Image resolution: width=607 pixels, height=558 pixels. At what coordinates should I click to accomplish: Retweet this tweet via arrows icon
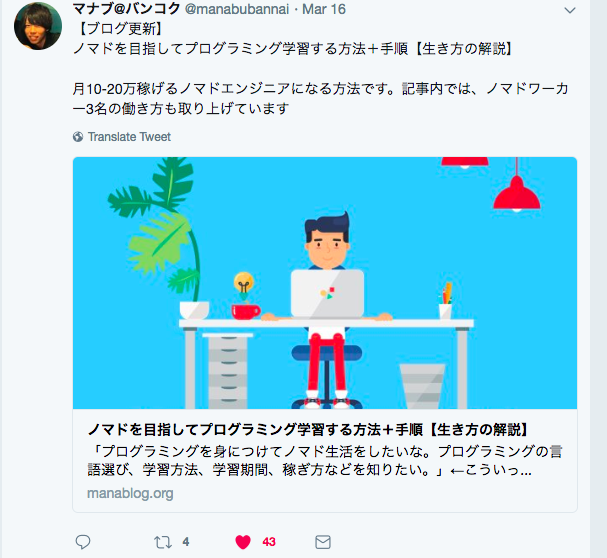click(x=163, y=542)
